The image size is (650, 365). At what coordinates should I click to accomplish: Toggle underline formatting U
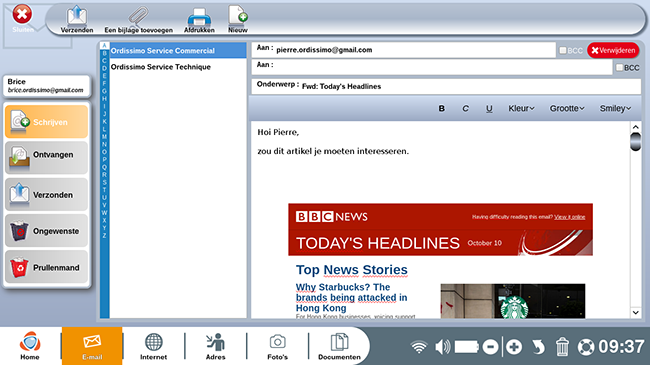coord(489,108)
